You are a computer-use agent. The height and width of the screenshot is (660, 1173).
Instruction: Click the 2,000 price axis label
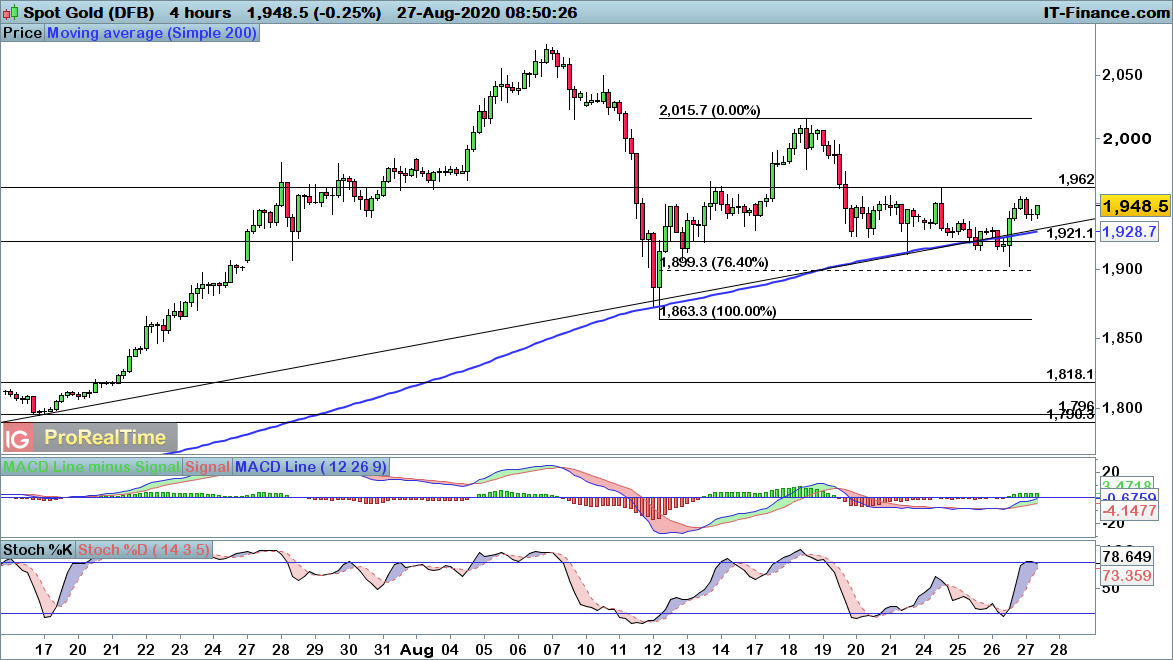[1127, 138]
